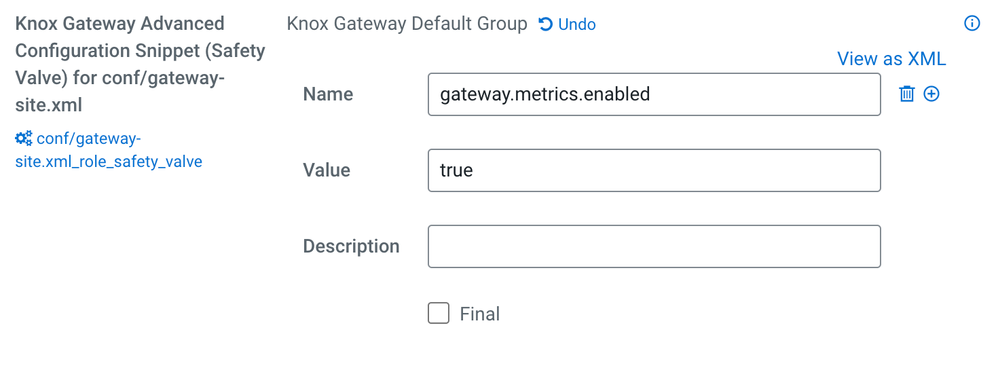Click the circular undo arrow icon
998x372 pixels.
(545, 24)
